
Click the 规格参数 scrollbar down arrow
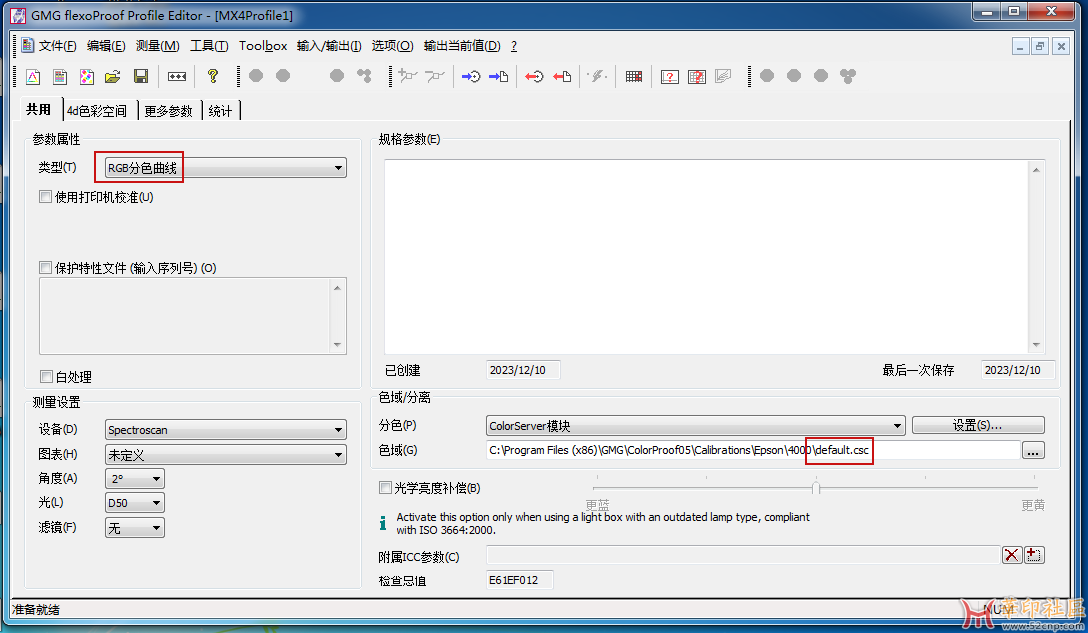tap(1036, 345)
